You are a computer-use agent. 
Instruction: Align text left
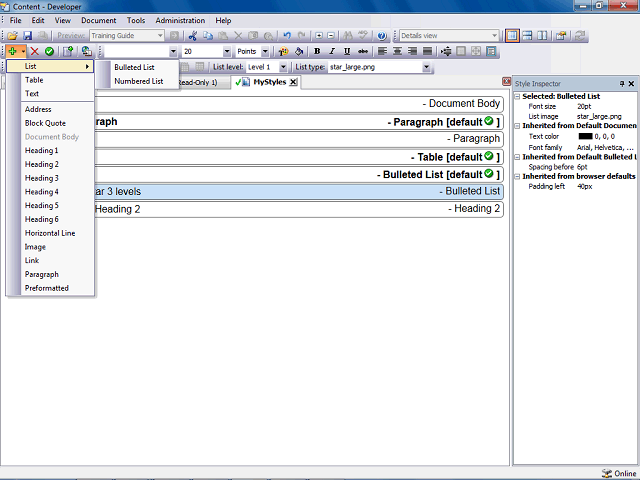382,51
